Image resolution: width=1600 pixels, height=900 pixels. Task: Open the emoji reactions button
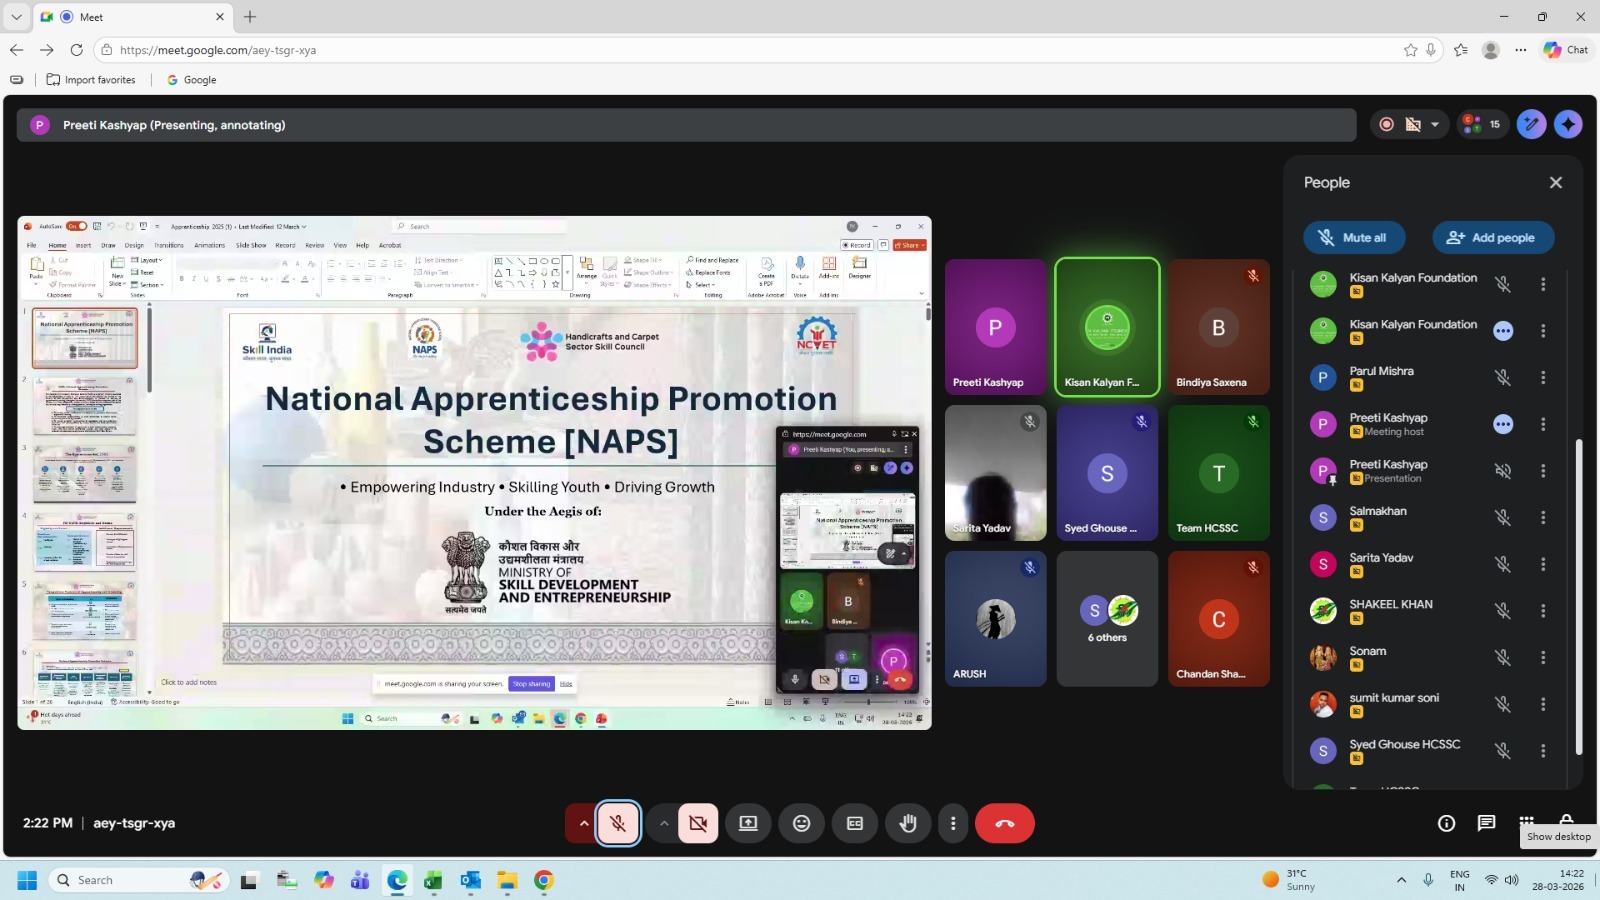point(801,823)
